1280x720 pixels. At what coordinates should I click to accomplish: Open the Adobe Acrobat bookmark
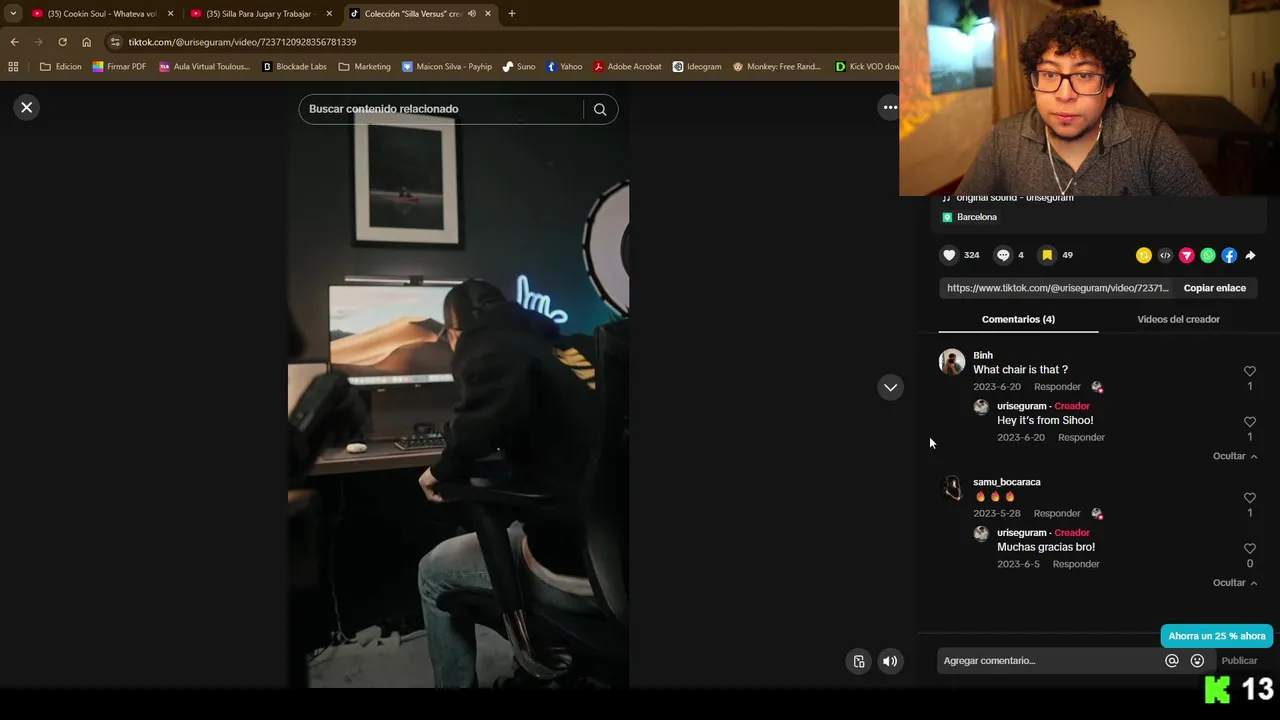627,67
